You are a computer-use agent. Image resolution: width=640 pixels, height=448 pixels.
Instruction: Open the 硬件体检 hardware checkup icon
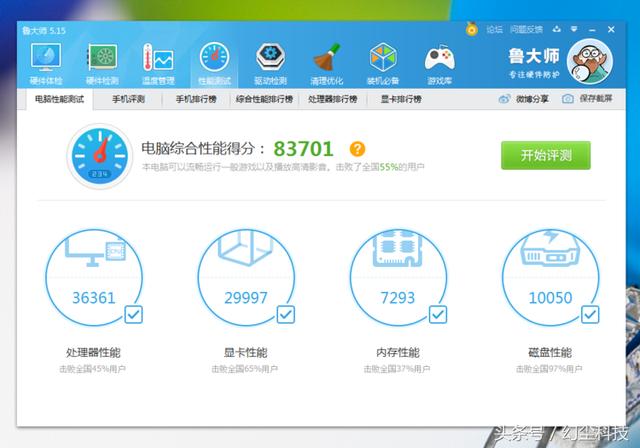[46, 64]
